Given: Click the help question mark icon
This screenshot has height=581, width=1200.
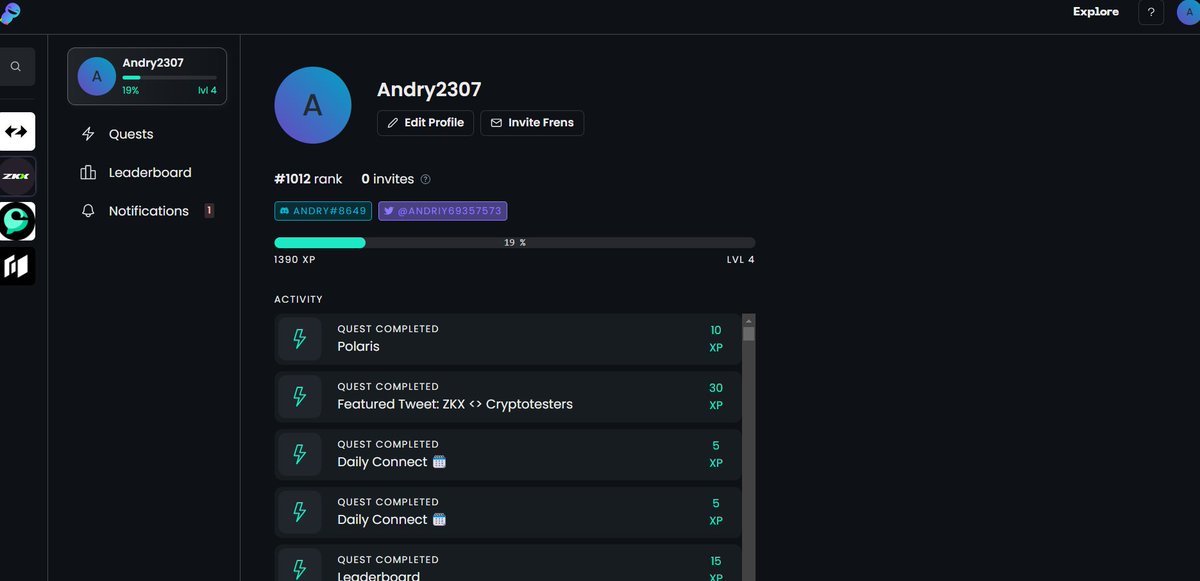Looking at the screenshot, I should click(x=1151, y=12).
